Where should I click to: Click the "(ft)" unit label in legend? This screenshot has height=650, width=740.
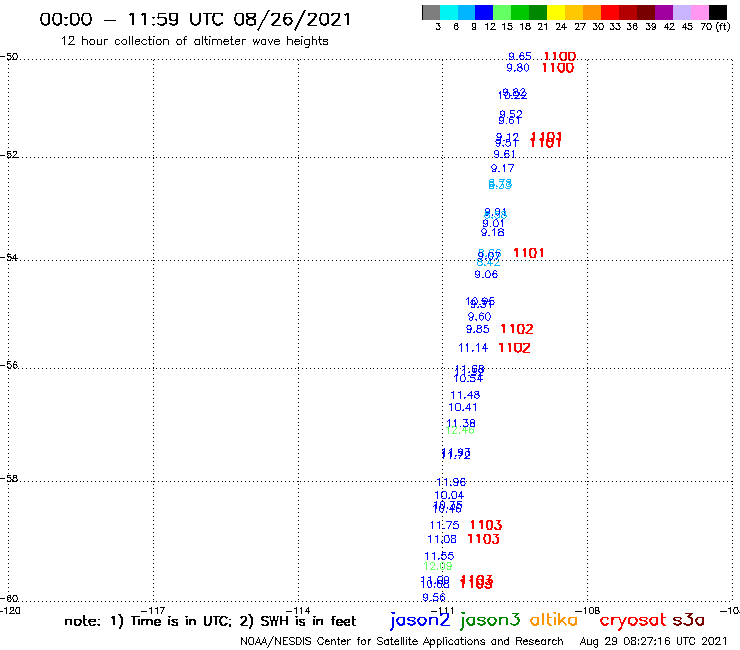(x=723, y=26)
